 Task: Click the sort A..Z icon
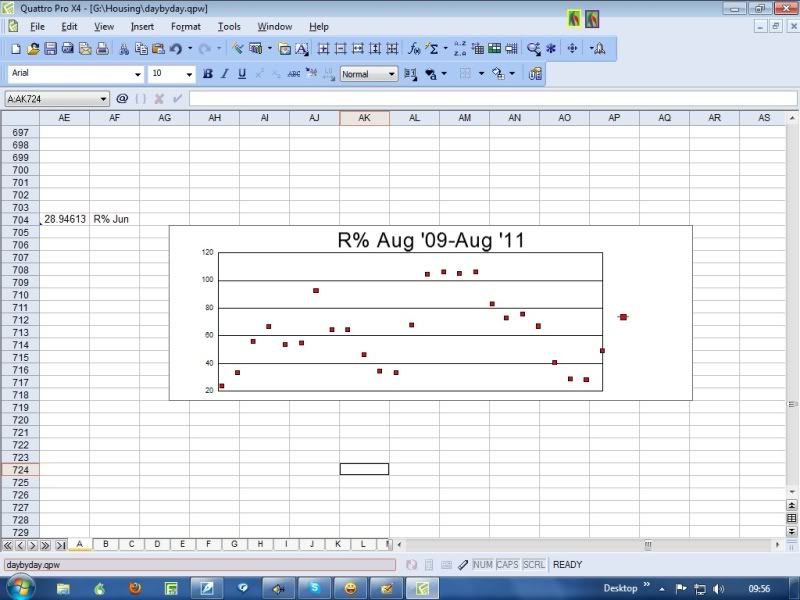click(x=460, y=48)
